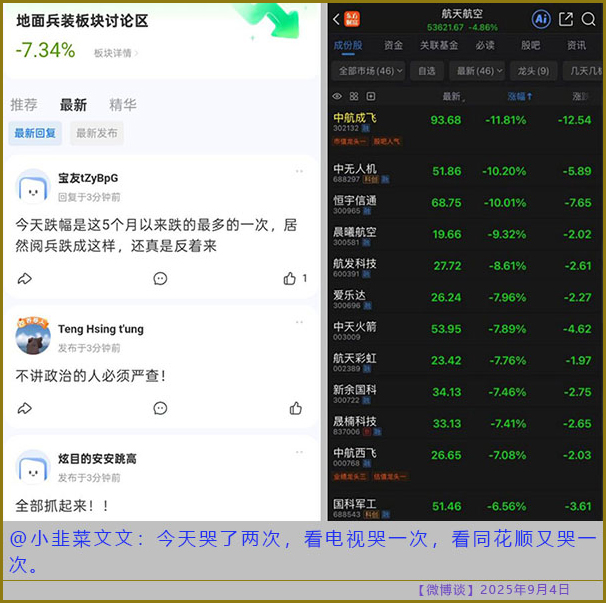The image size is (606, 603).
Task: Open the 板块详情 link
Action: 116,53
